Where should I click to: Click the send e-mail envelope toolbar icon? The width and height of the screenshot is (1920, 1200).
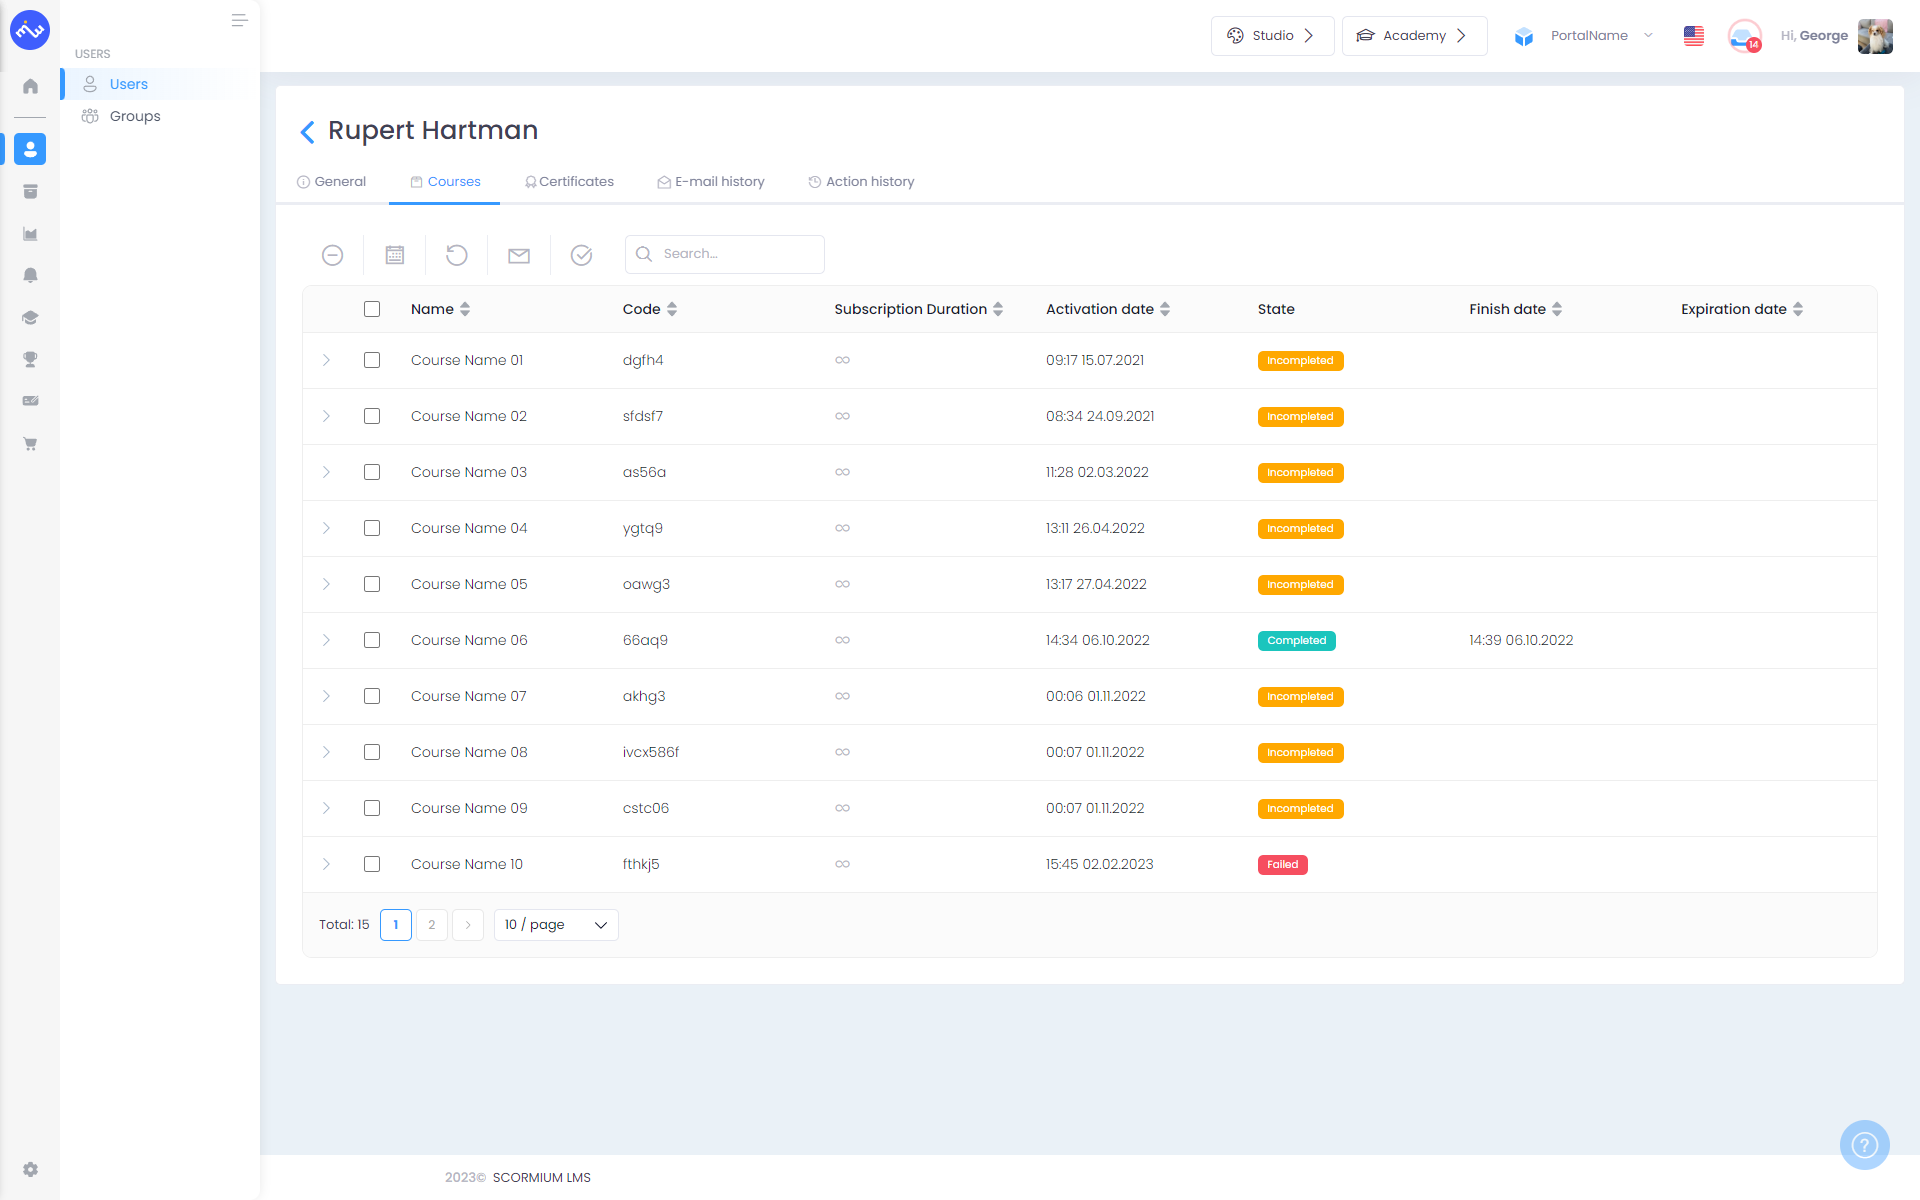point(519,256)
